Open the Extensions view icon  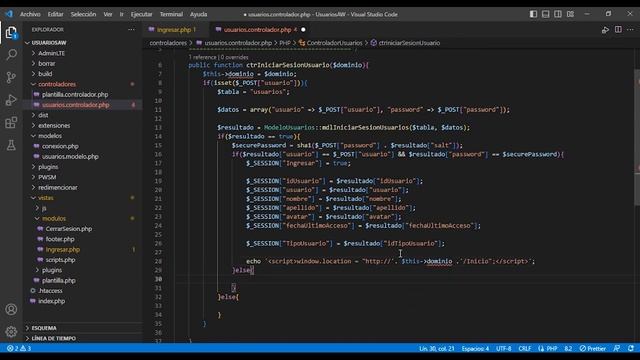tap(11, 122)
